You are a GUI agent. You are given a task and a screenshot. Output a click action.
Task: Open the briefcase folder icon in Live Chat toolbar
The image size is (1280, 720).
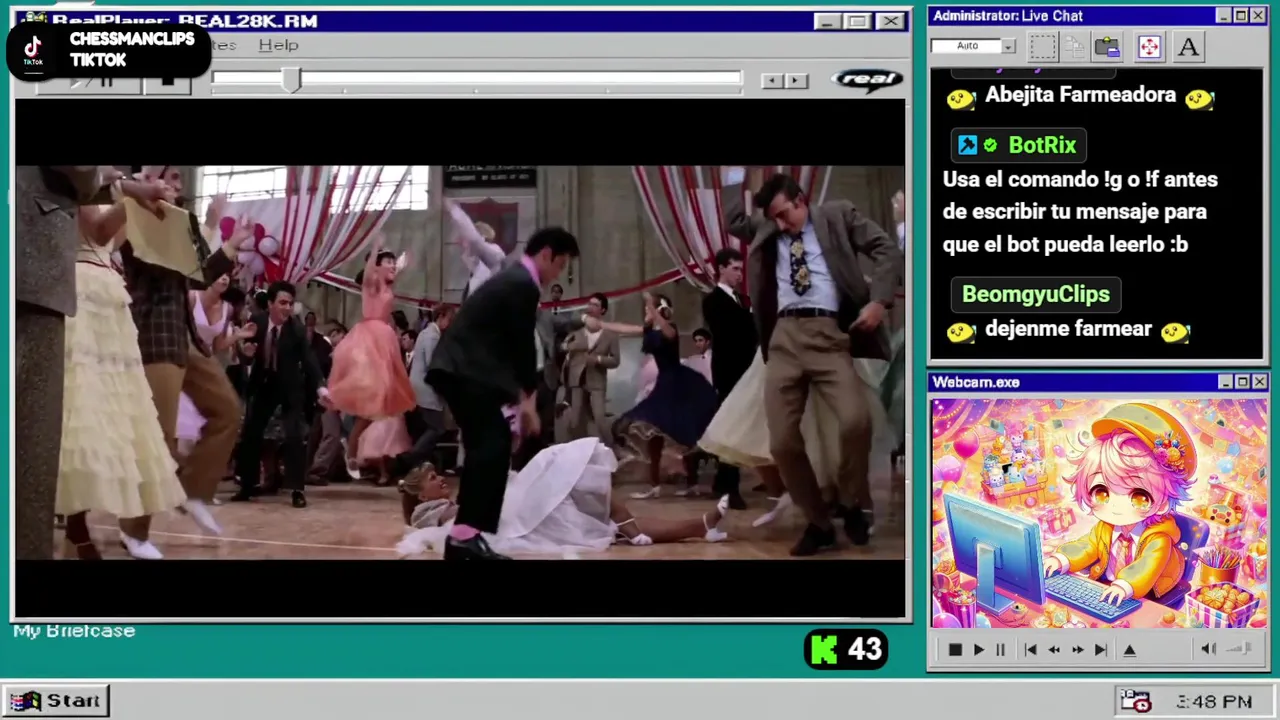[x=1107, y=46]
